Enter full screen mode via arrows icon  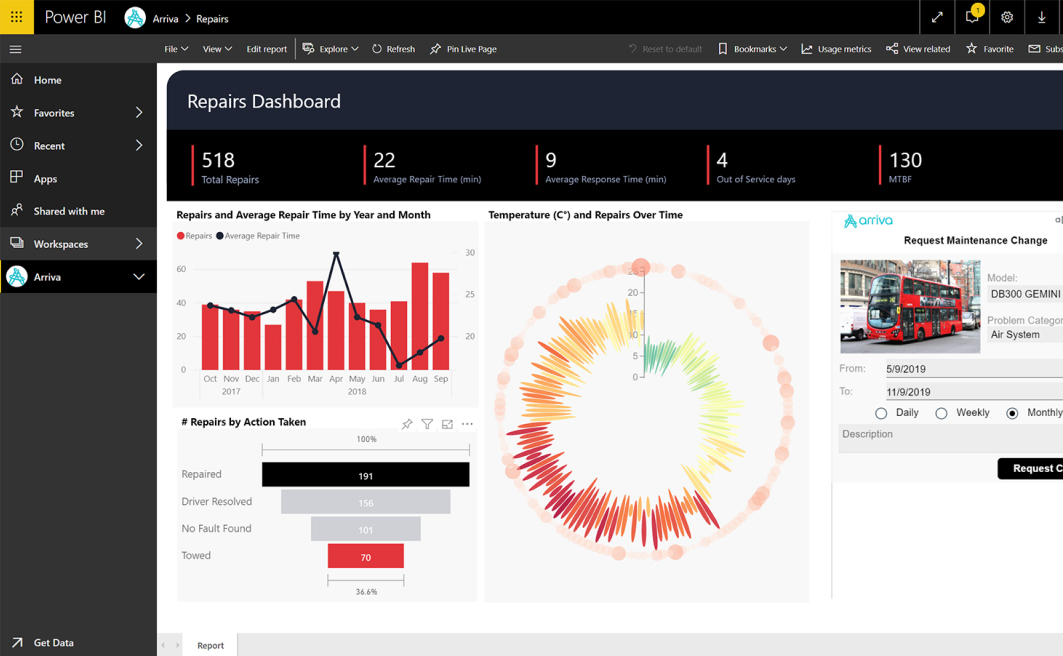937,18
